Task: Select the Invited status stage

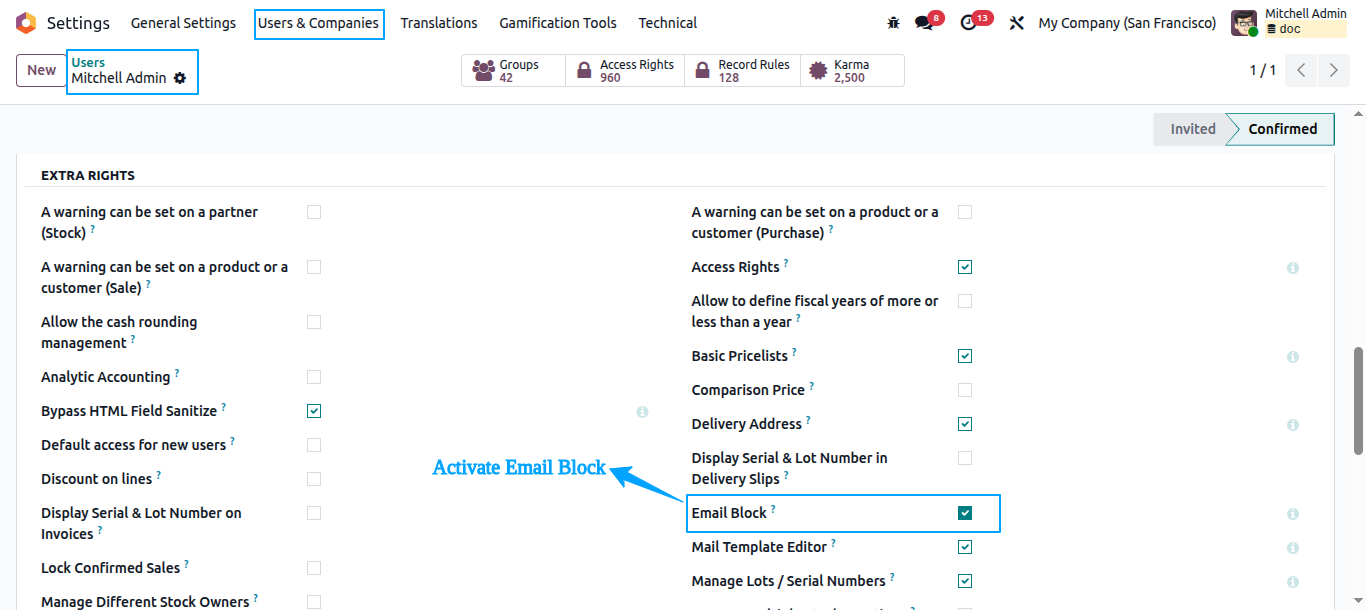Action: point(1190,129)
